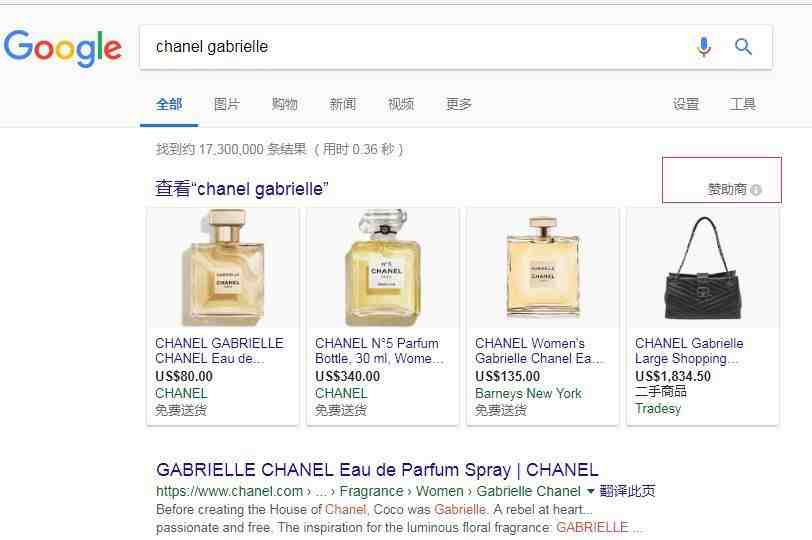Click the Chanel N°5 Parfum bottle image
This screenshot has height=540, width=812.
click(383, 268)
